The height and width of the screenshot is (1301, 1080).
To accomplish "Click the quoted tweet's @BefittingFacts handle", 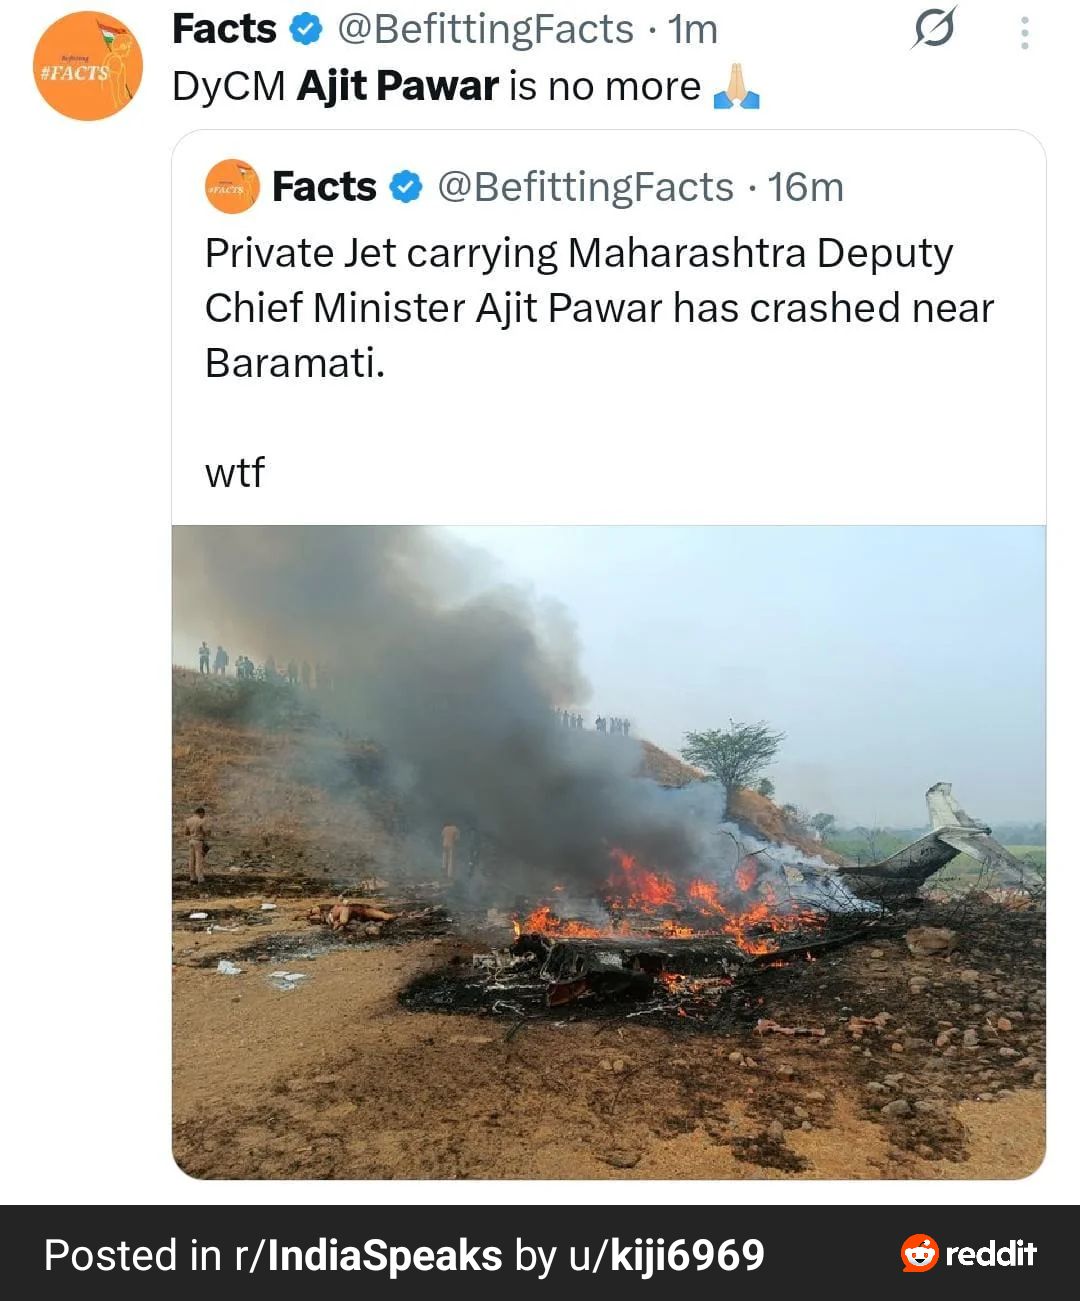I will (586, 187).
